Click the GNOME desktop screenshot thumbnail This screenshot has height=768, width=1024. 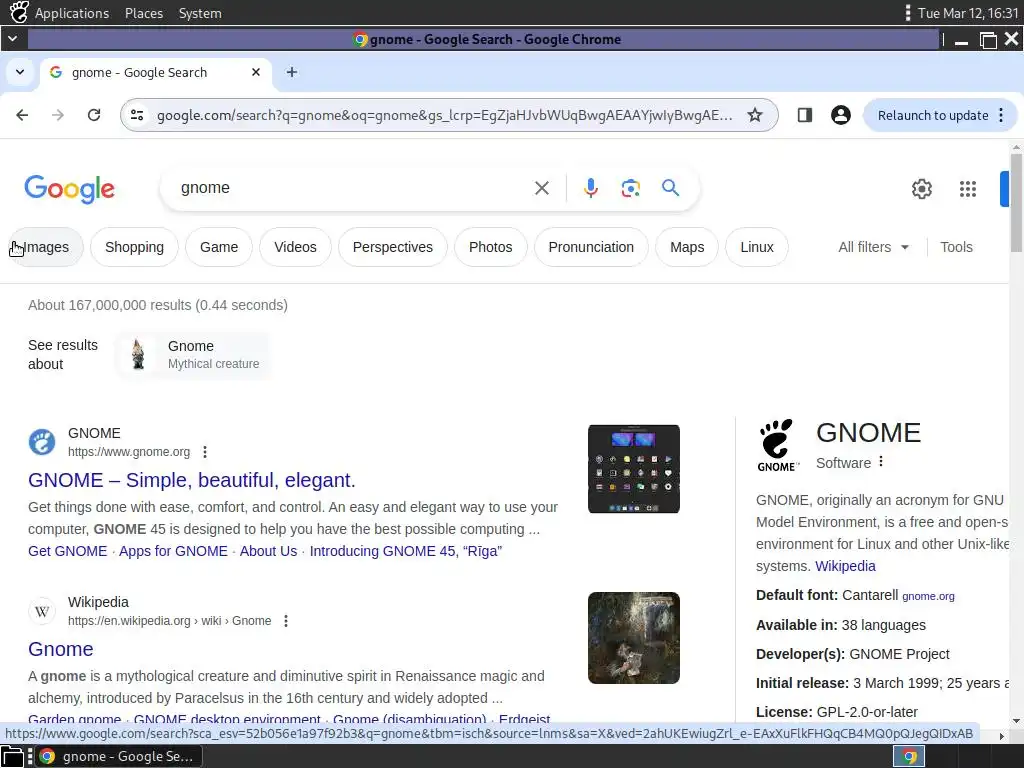(x=633, y=469)
